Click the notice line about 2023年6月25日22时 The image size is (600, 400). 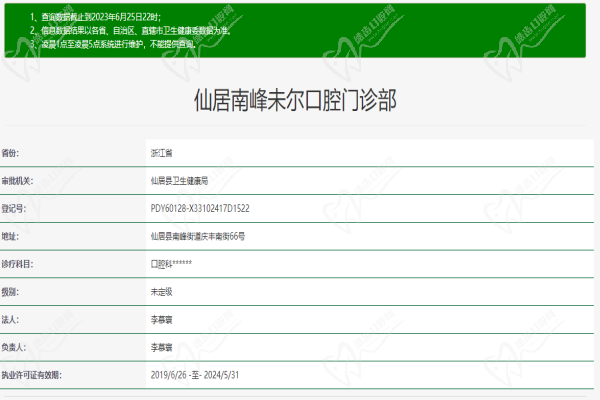pos(96,17)
